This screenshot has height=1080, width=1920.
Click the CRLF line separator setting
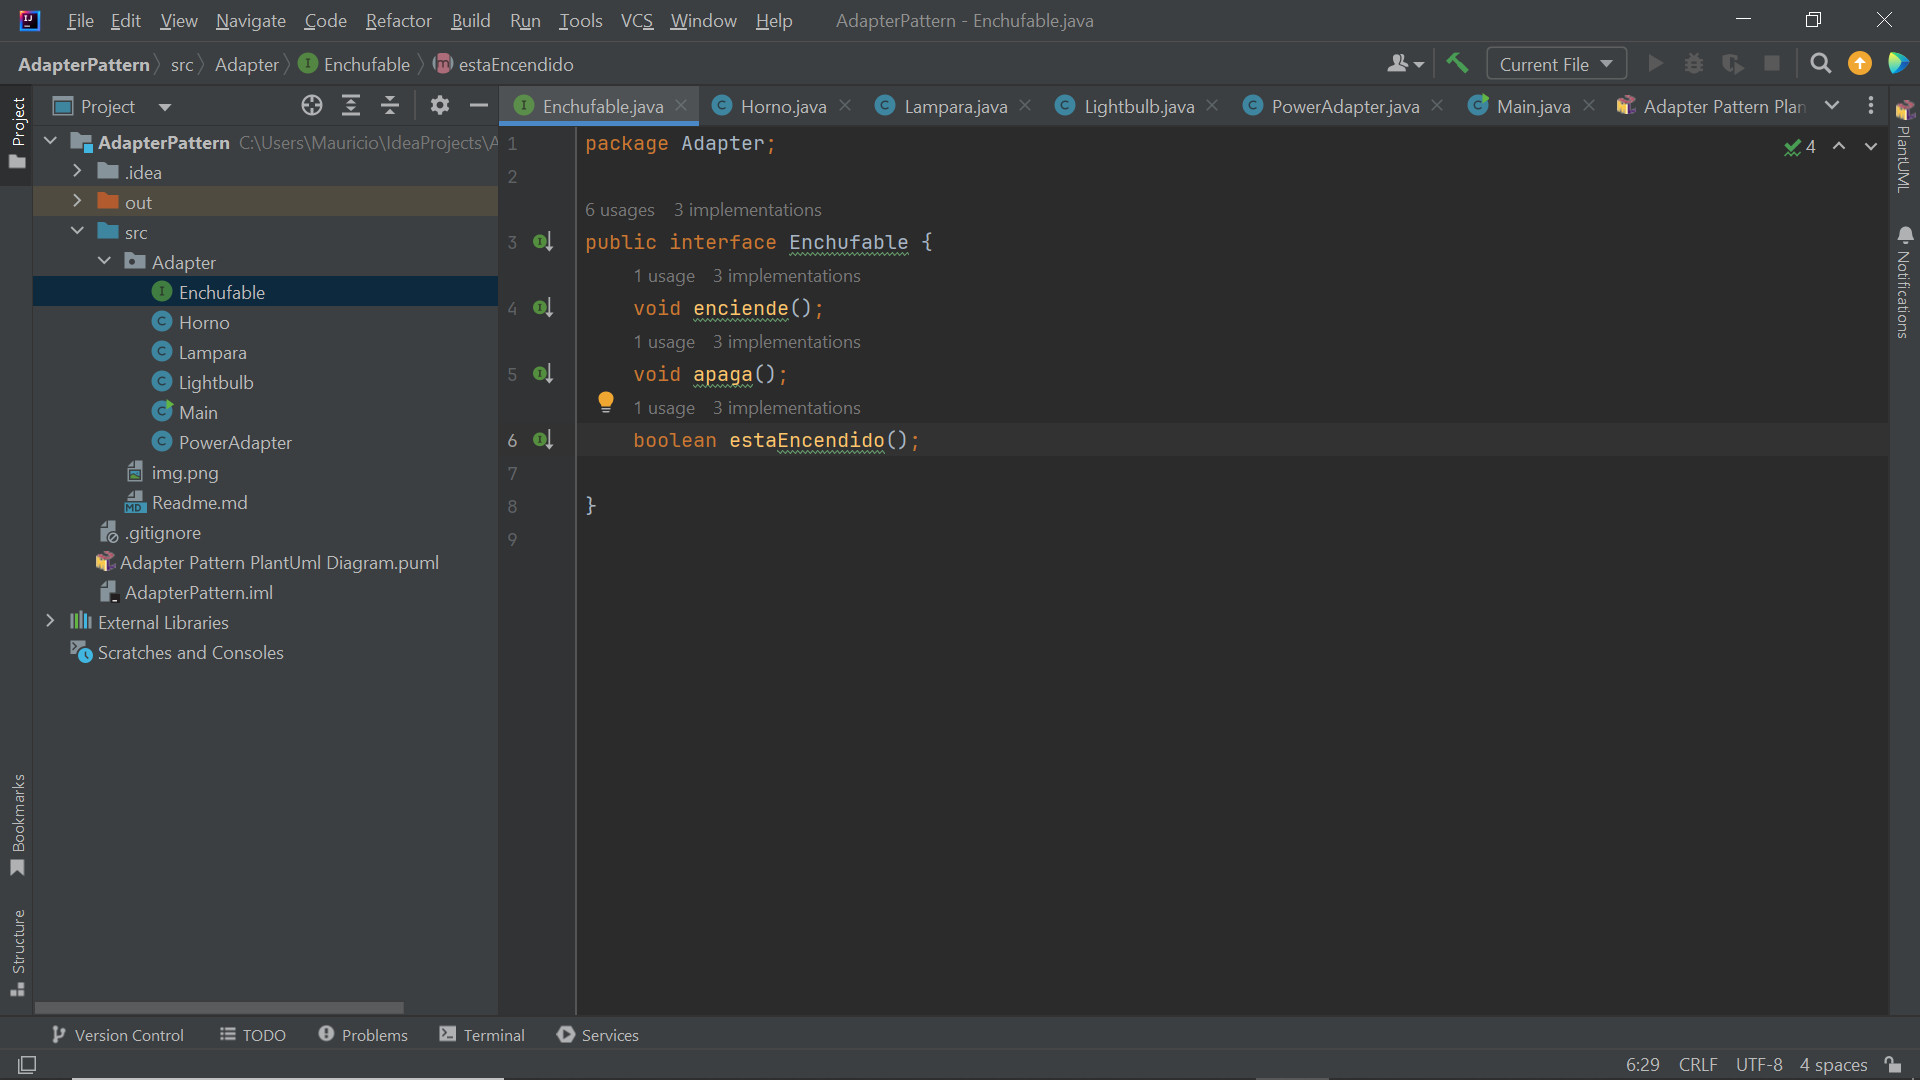pos(1698,1065)
